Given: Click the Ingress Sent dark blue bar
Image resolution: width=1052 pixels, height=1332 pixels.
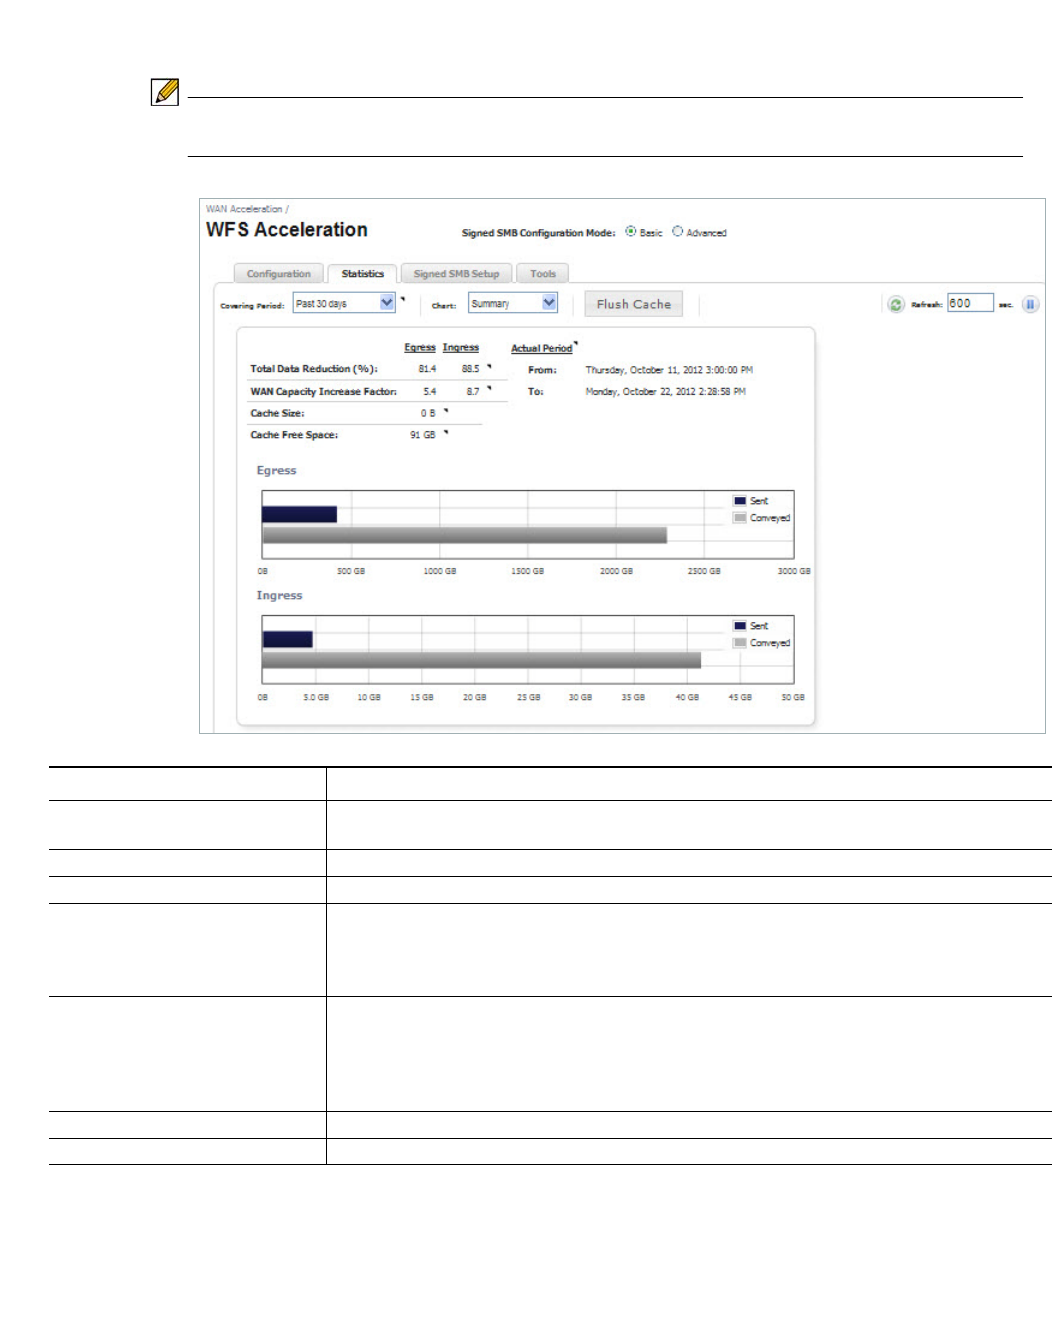Looking at the screenshot, I should [x=287, y=639].
